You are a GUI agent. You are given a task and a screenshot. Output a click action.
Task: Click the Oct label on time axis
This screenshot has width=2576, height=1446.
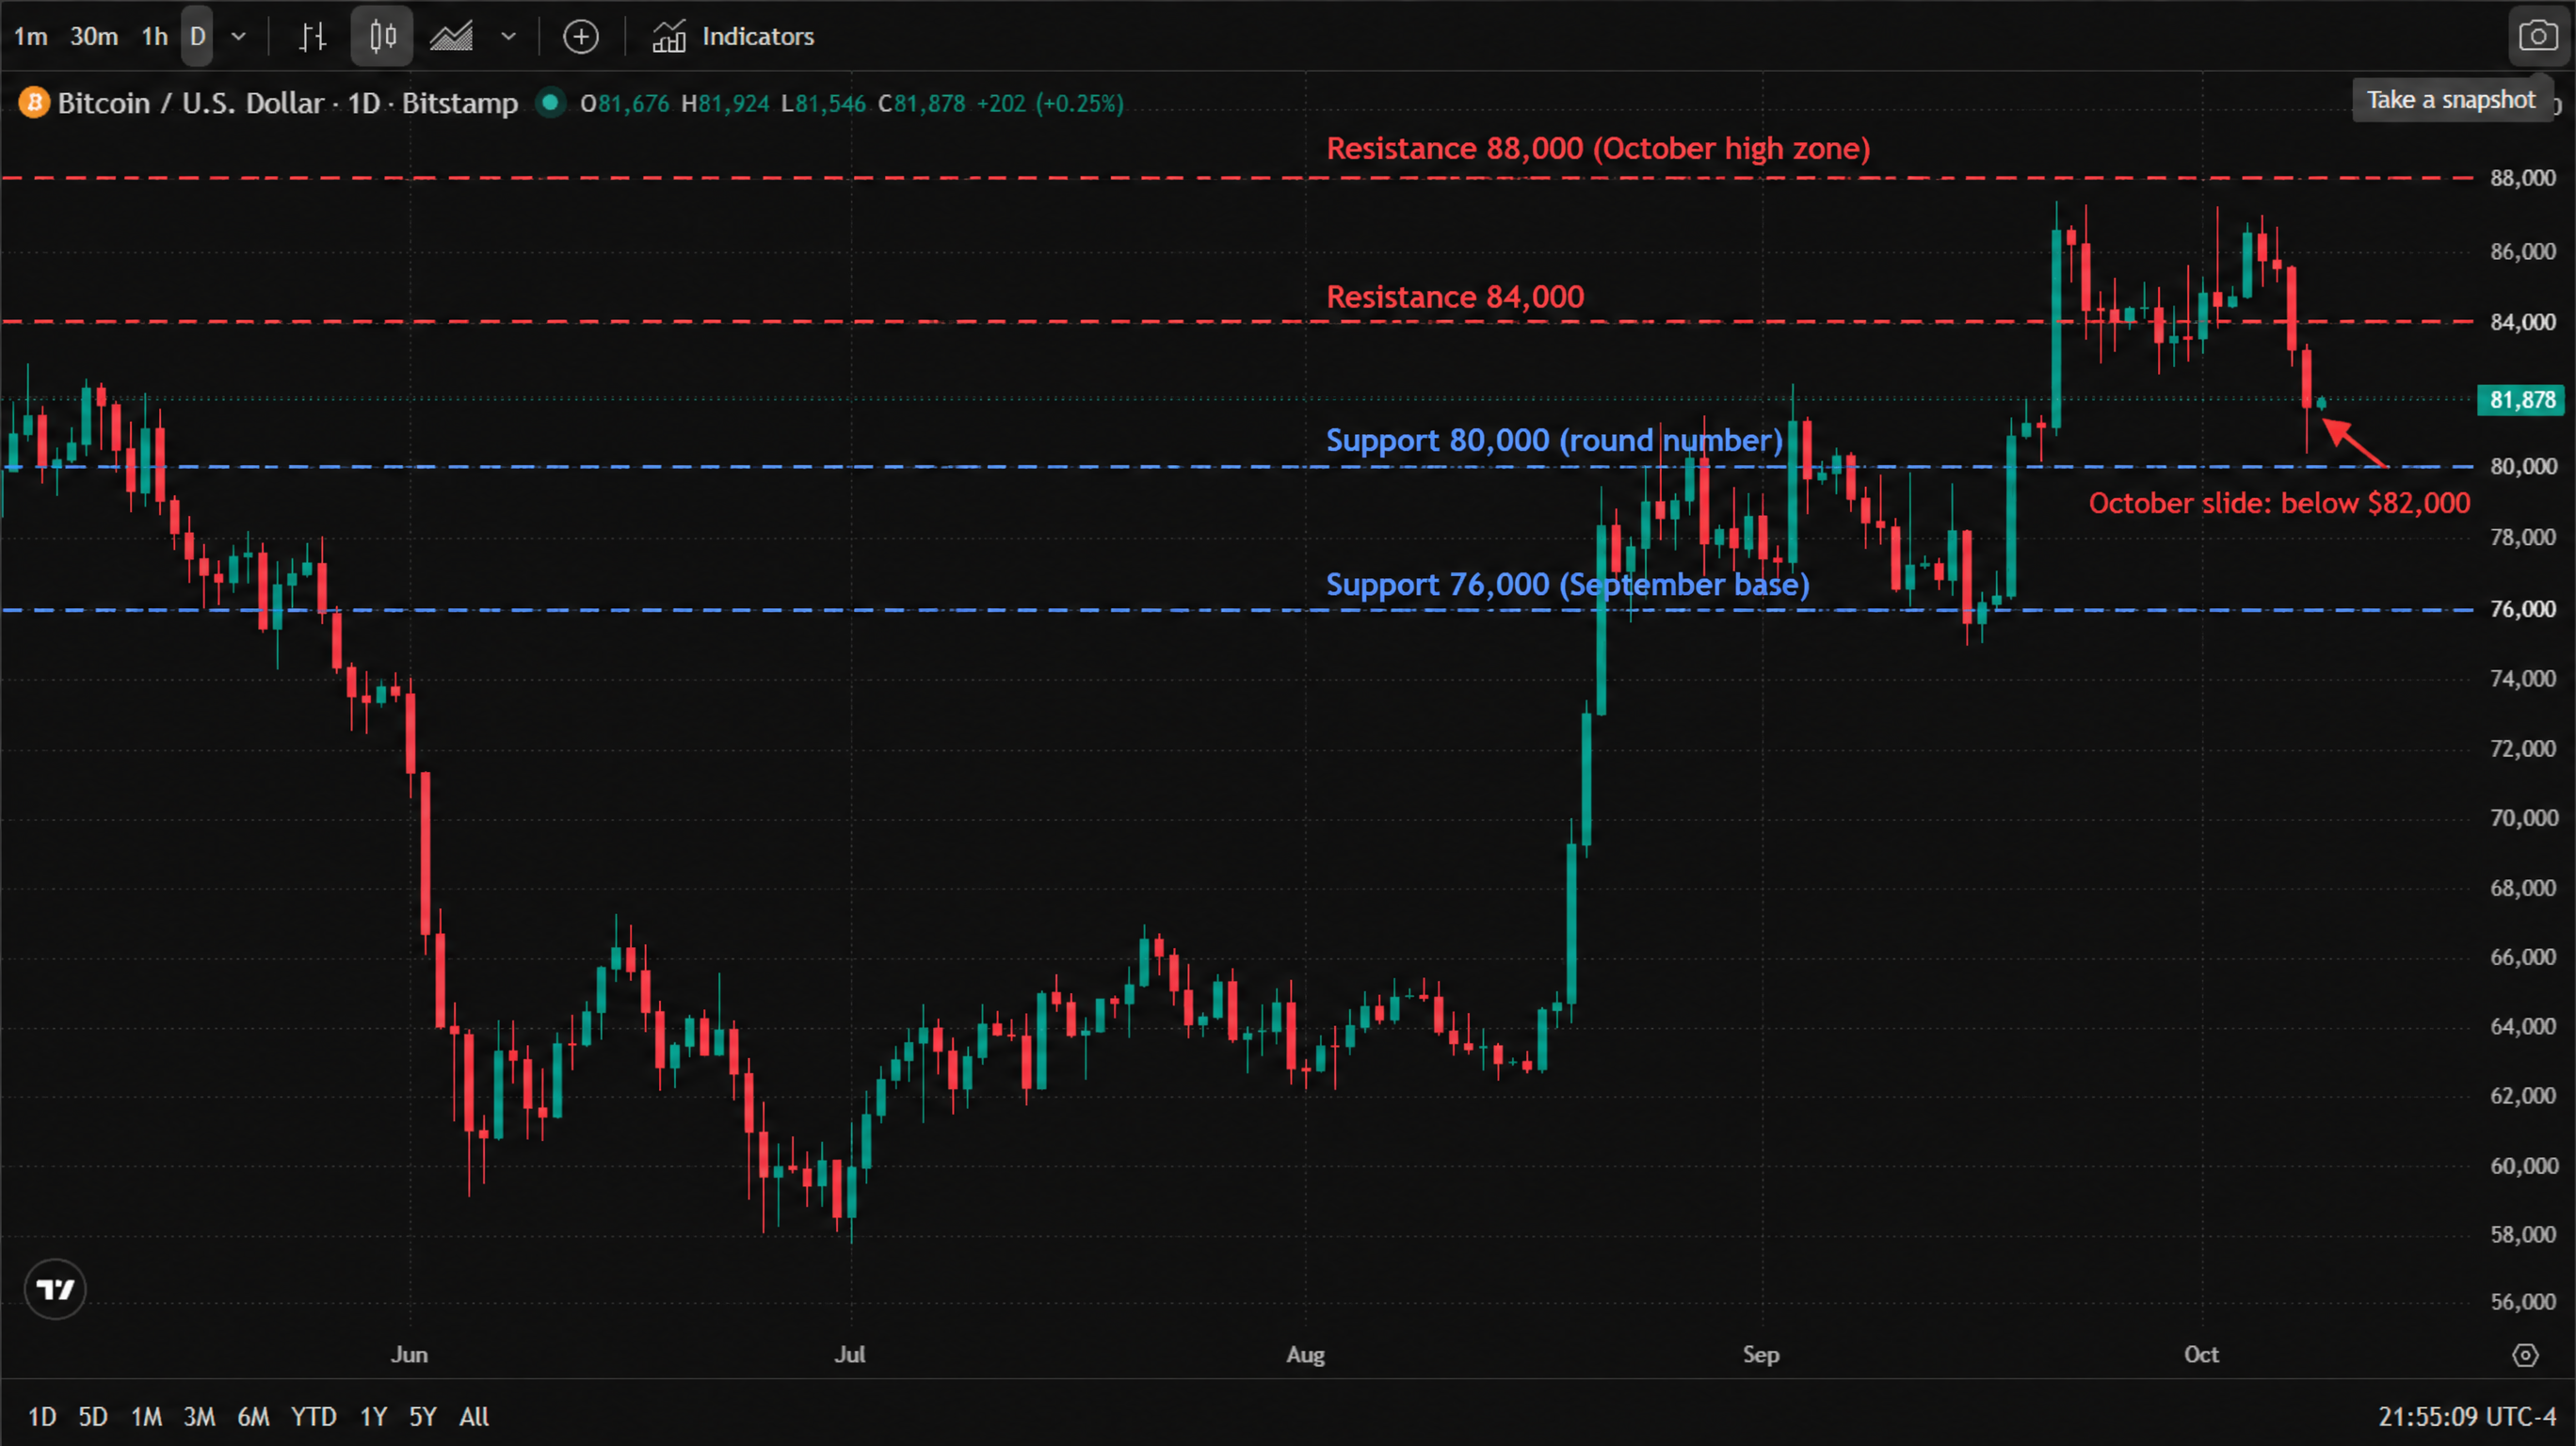[x=2201, y=1355]
